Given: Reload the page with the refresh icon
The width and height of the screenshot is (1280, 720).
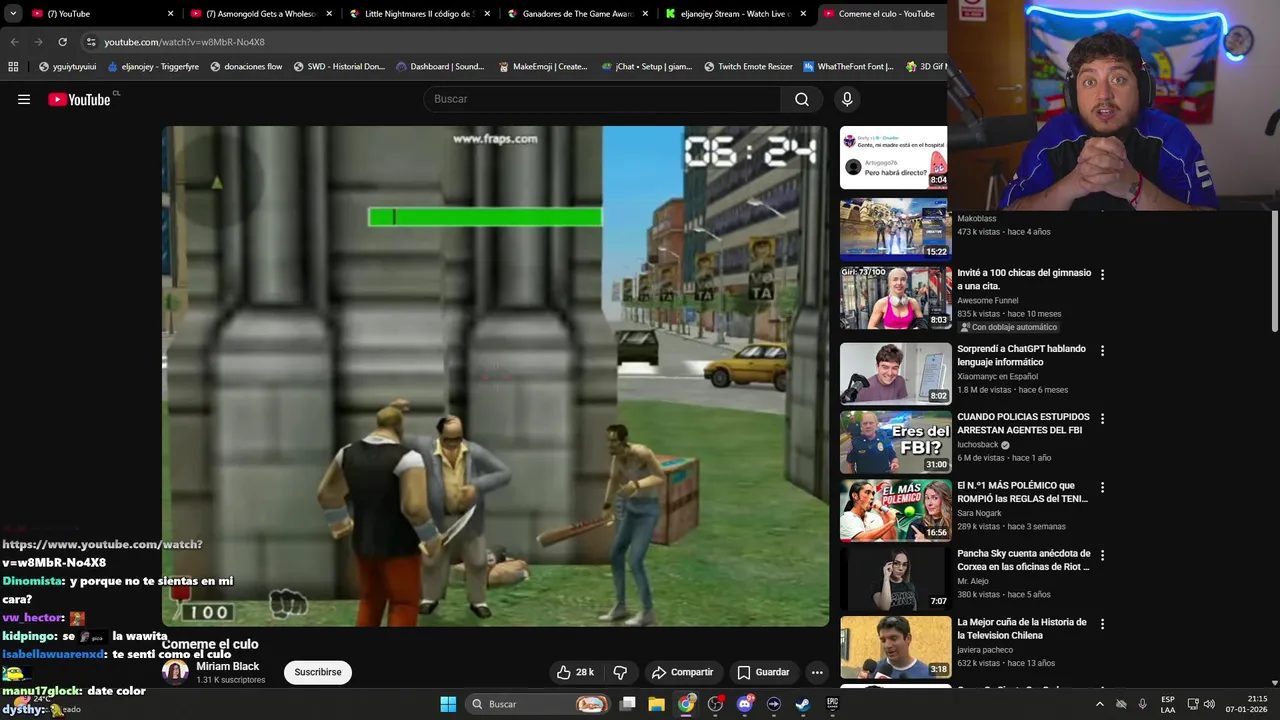Looking at the screenshot, I should 62,42.
